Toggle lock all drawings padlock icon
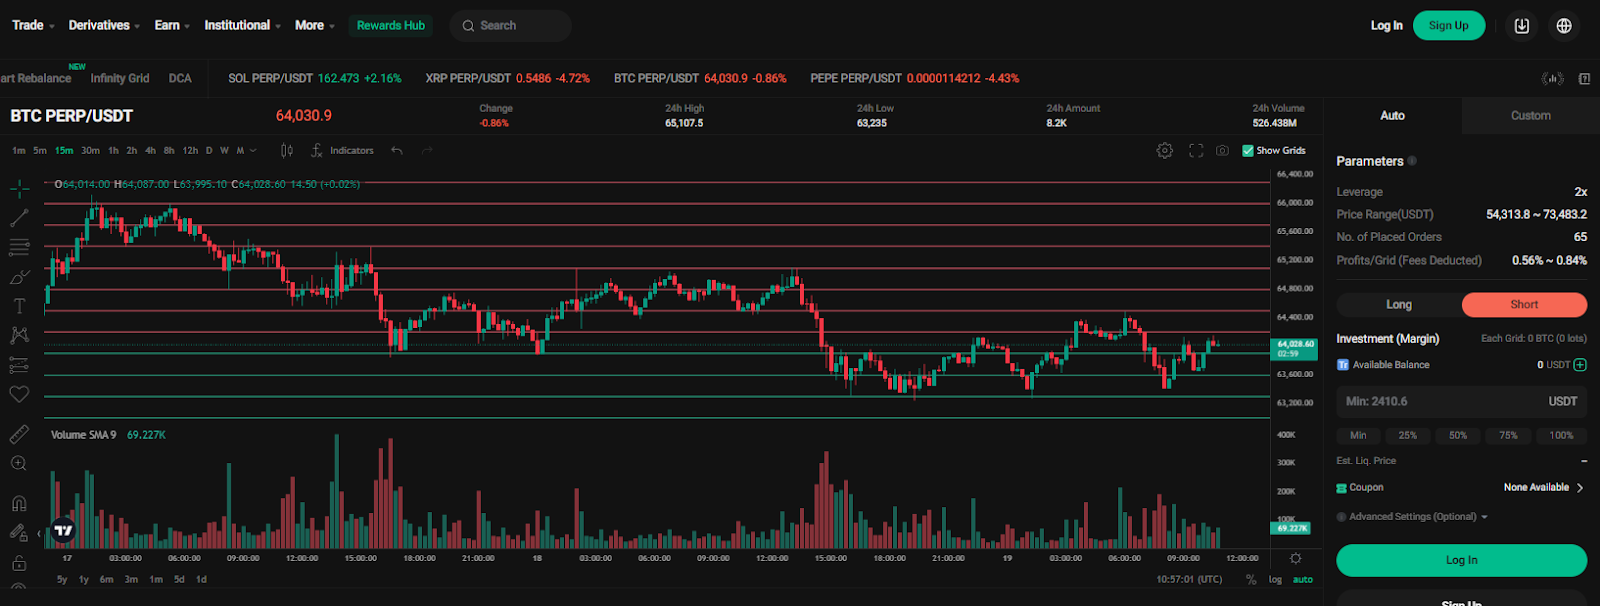Image resolution: width=1600 pixels, height=606 pixels. tap(19, 563)
